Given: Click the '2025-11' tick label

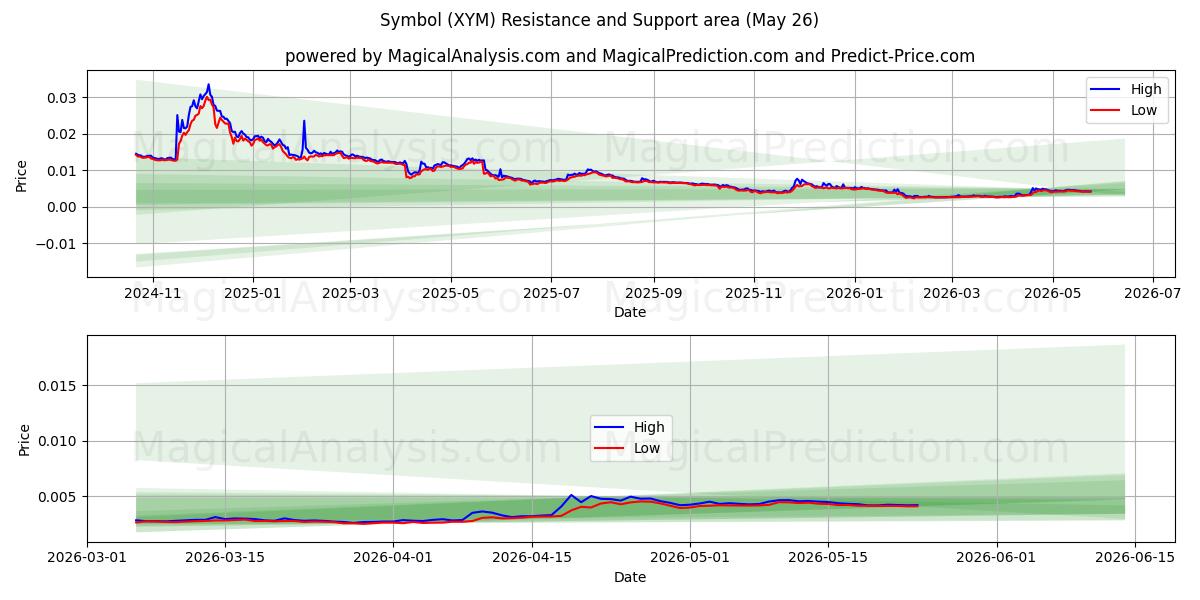Looking at the screenshot, I should coord(753,292).
